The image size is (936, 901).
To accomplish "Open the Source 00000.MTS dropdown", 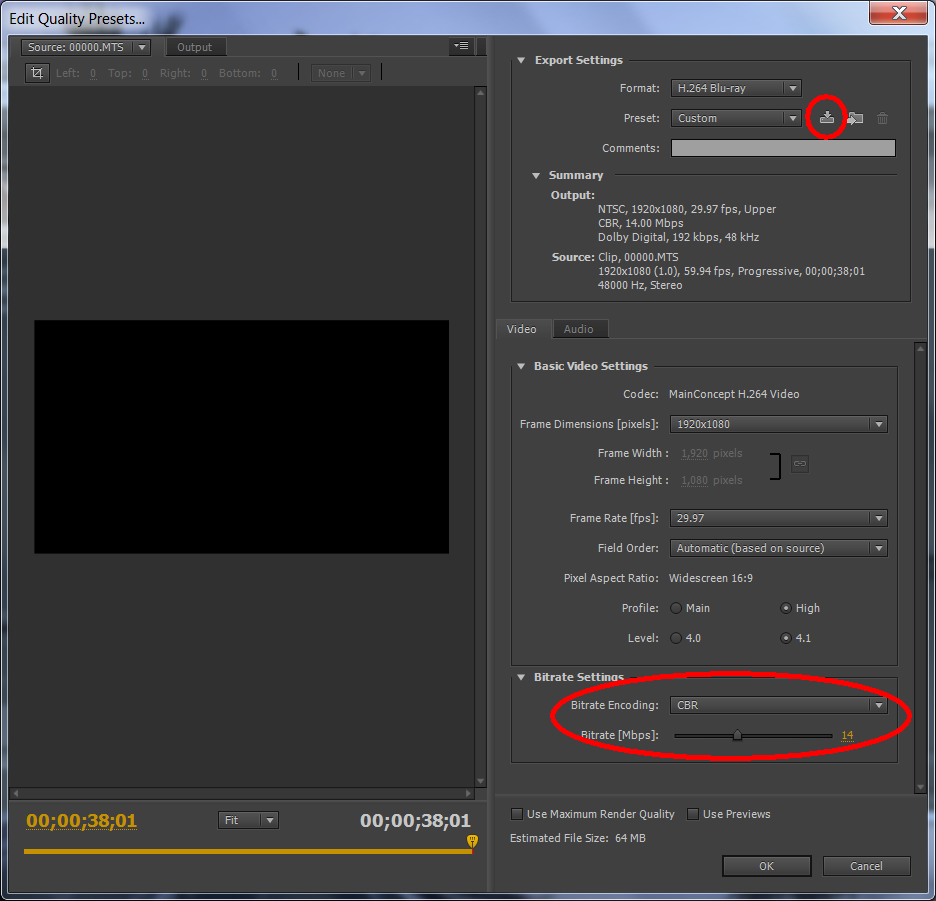I will coord(85,47).
